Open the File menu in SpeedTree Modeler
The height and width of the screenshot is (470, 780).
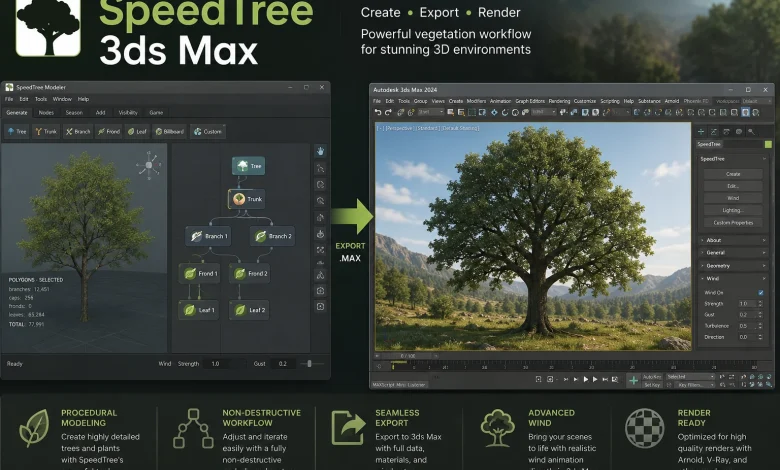(x=9, y=99)
